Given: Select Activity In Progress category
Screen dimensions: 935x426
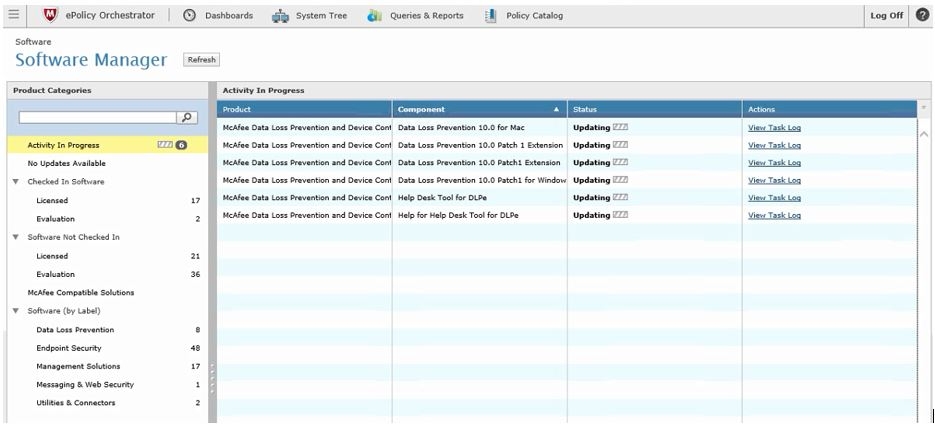Looking at the screenshot, I should [63, 145].
